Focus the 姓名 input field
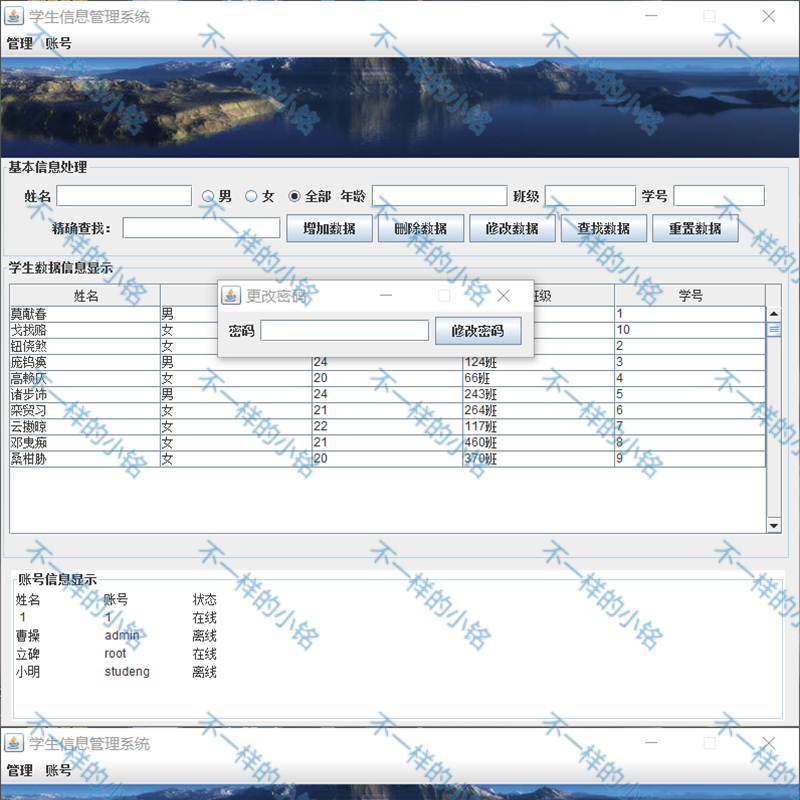Screen dimensions: 800x800 (124, 196)
